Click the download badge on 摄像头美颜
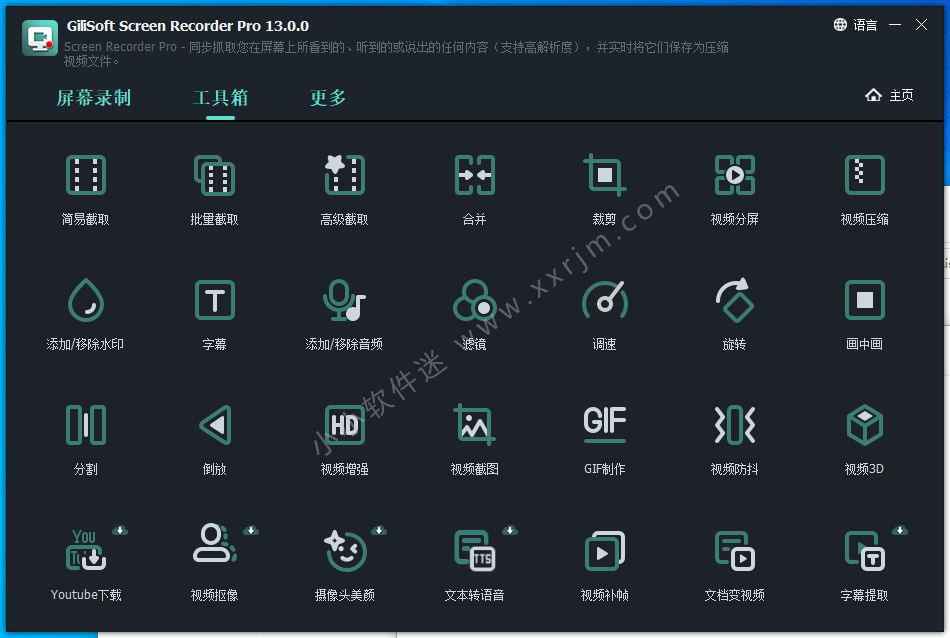 [x=379, y=531]
